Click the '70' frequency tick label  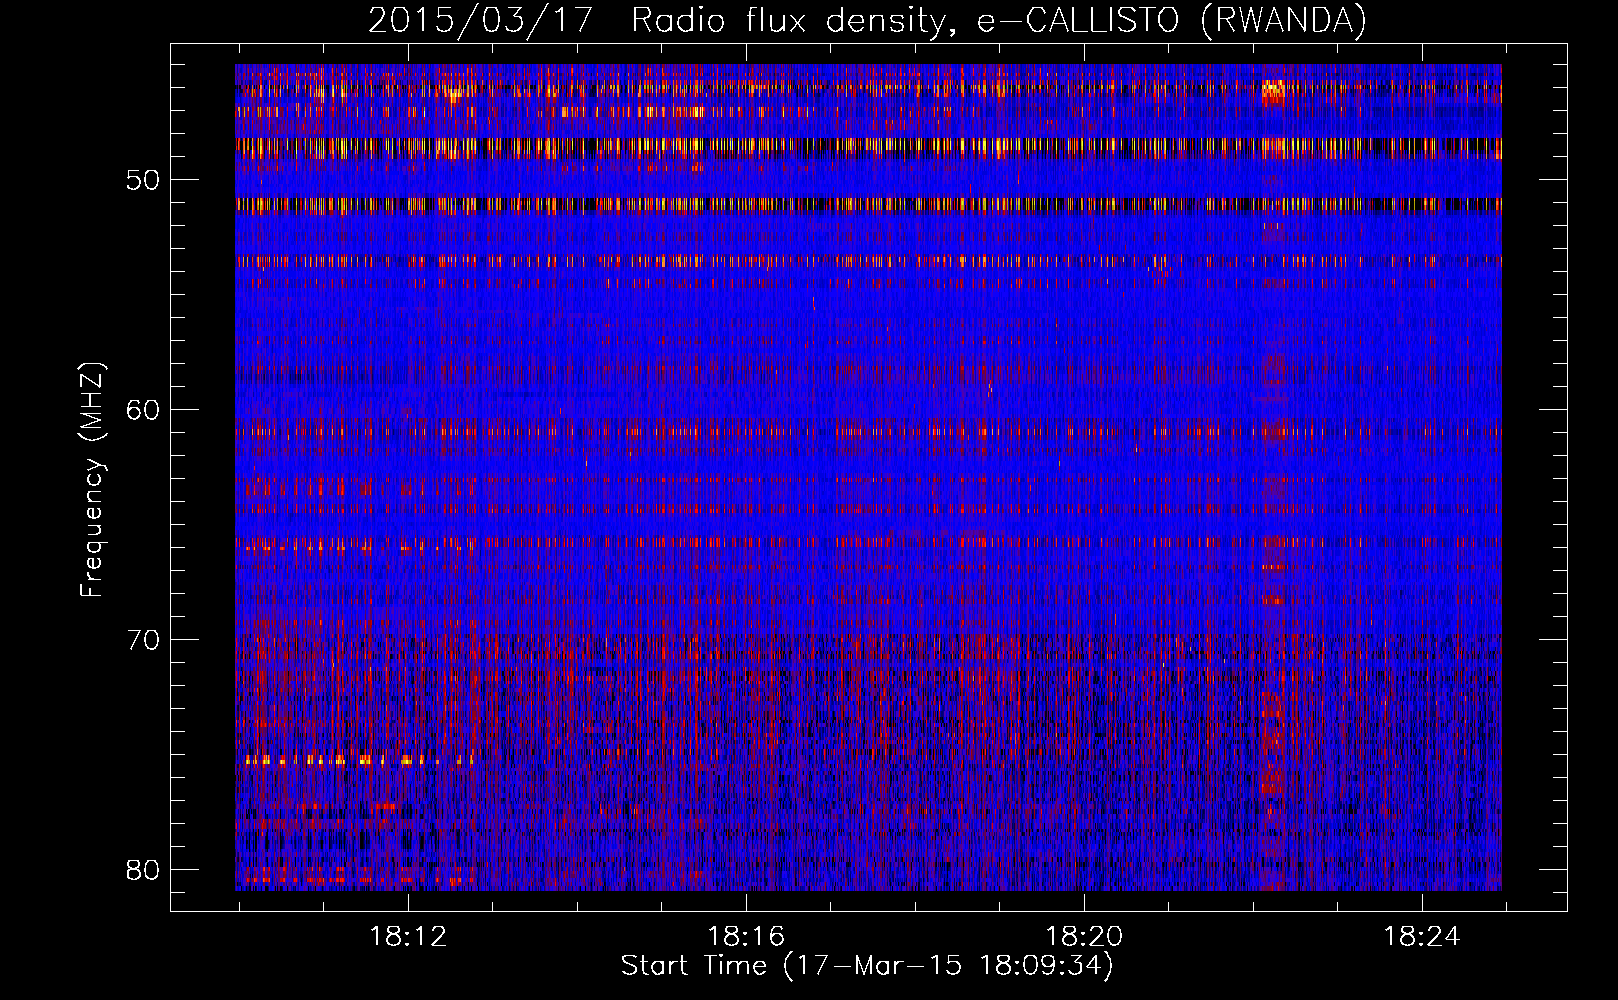(143, 639)
